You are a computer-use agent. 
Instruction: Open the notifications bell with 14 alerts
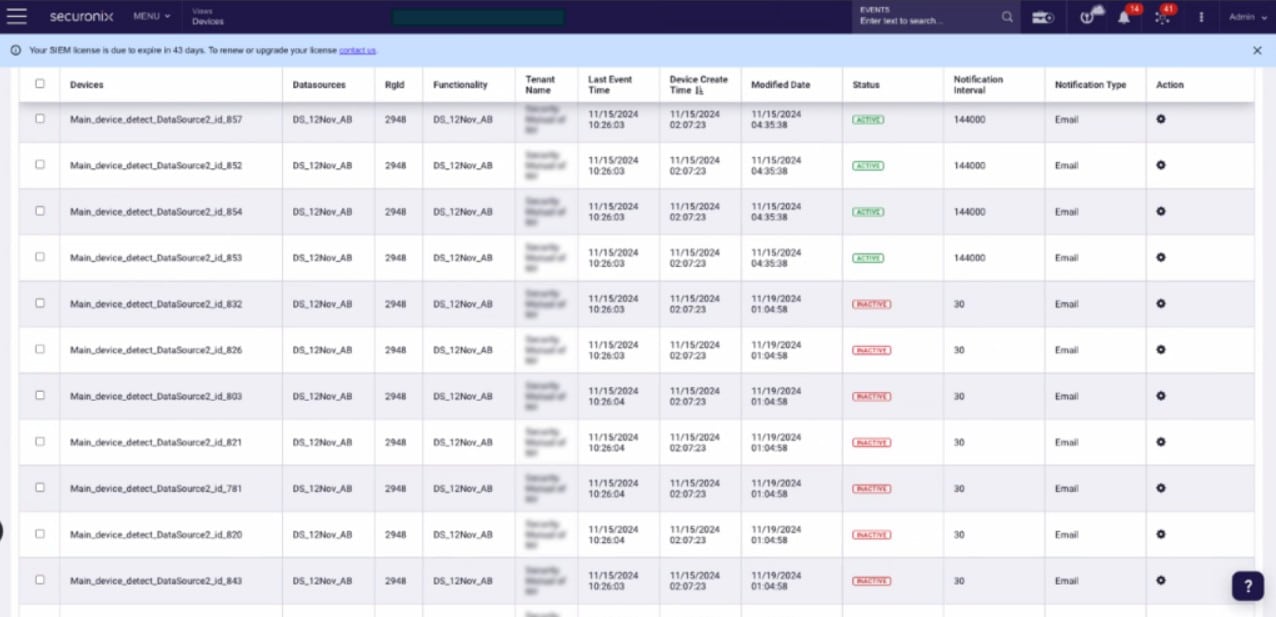click(x=1125, y=16)
